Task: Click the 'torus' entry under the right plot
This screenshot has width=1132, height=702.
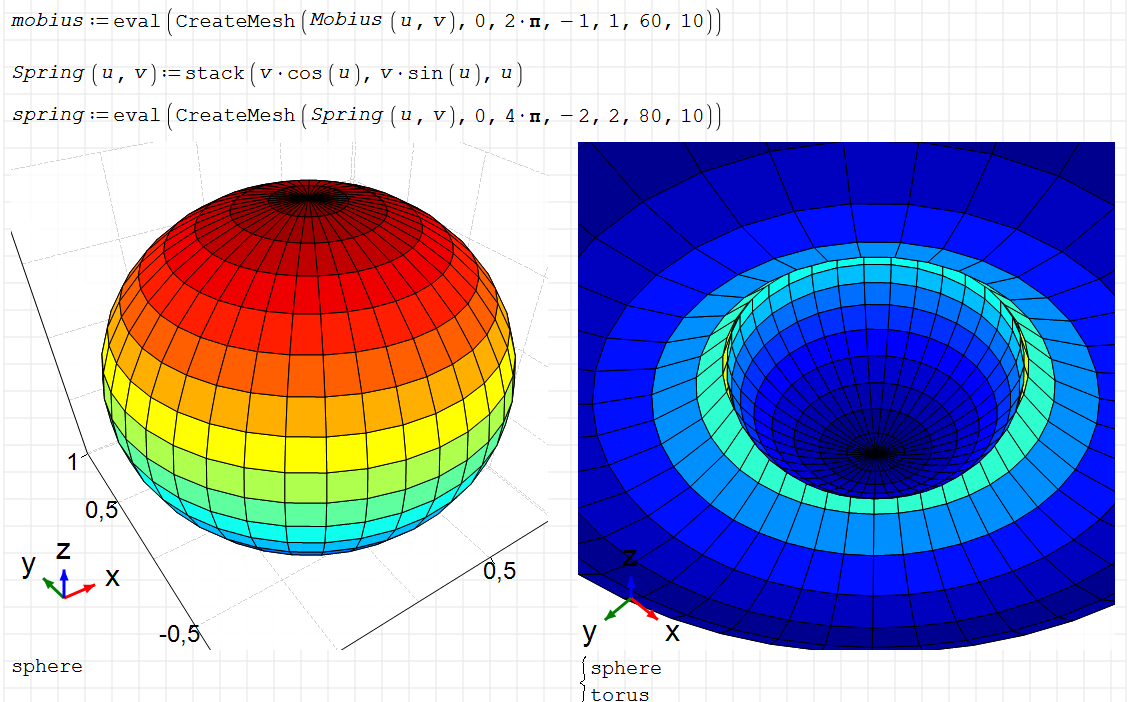Action: pyautogui.click(x=620, y=693)
